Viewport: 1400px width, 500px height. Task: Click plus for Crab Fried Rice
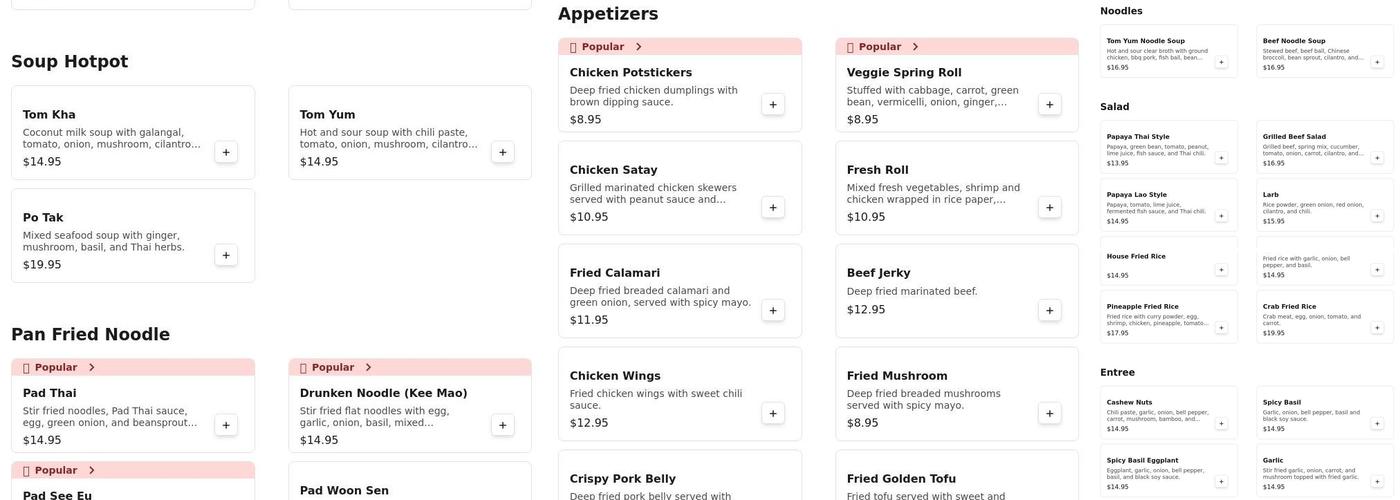pyautogui.click(x=1377, y=328)
